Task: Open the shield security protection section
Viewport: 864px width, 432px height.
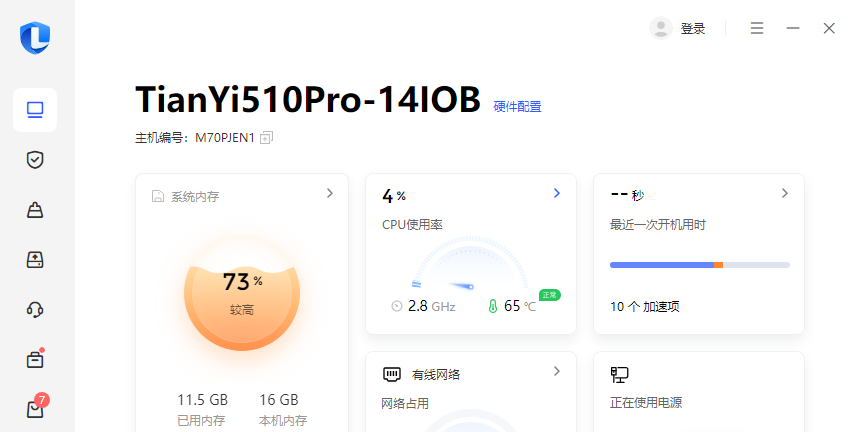Action: (35, 160)
